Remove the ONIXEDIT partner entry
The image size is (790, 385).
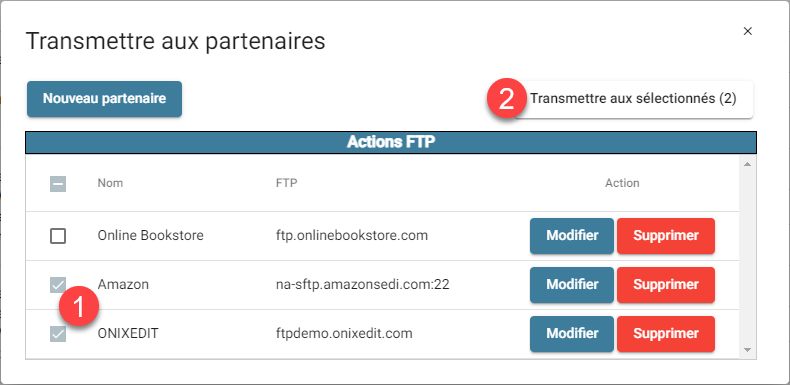pos(666,334)
